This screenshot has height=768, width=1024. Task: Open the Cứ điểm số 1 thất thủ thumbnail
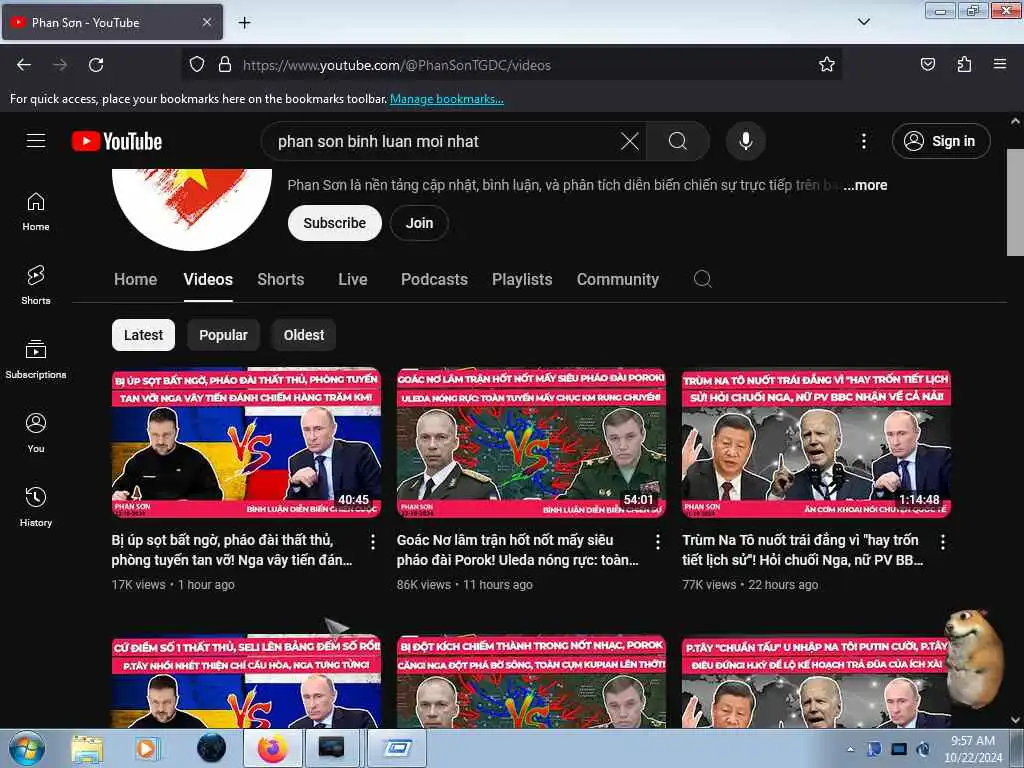pos(246,682)
